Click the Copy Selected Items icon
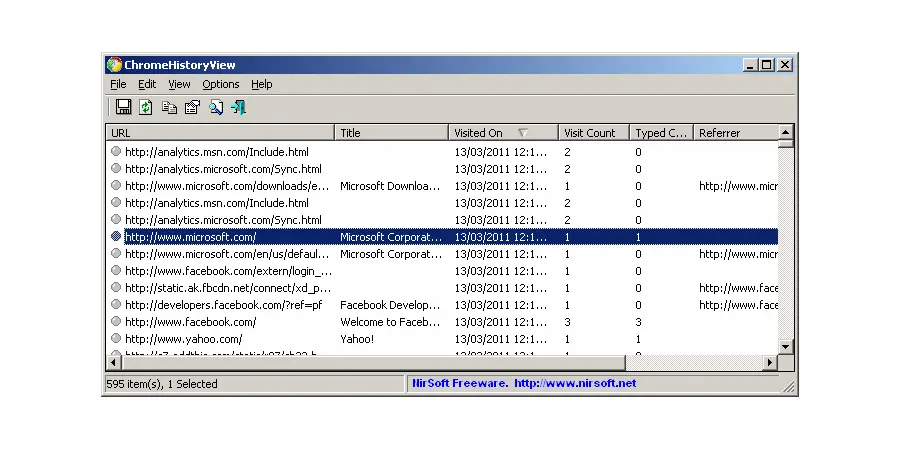900x450 pixels. point(169,107)
